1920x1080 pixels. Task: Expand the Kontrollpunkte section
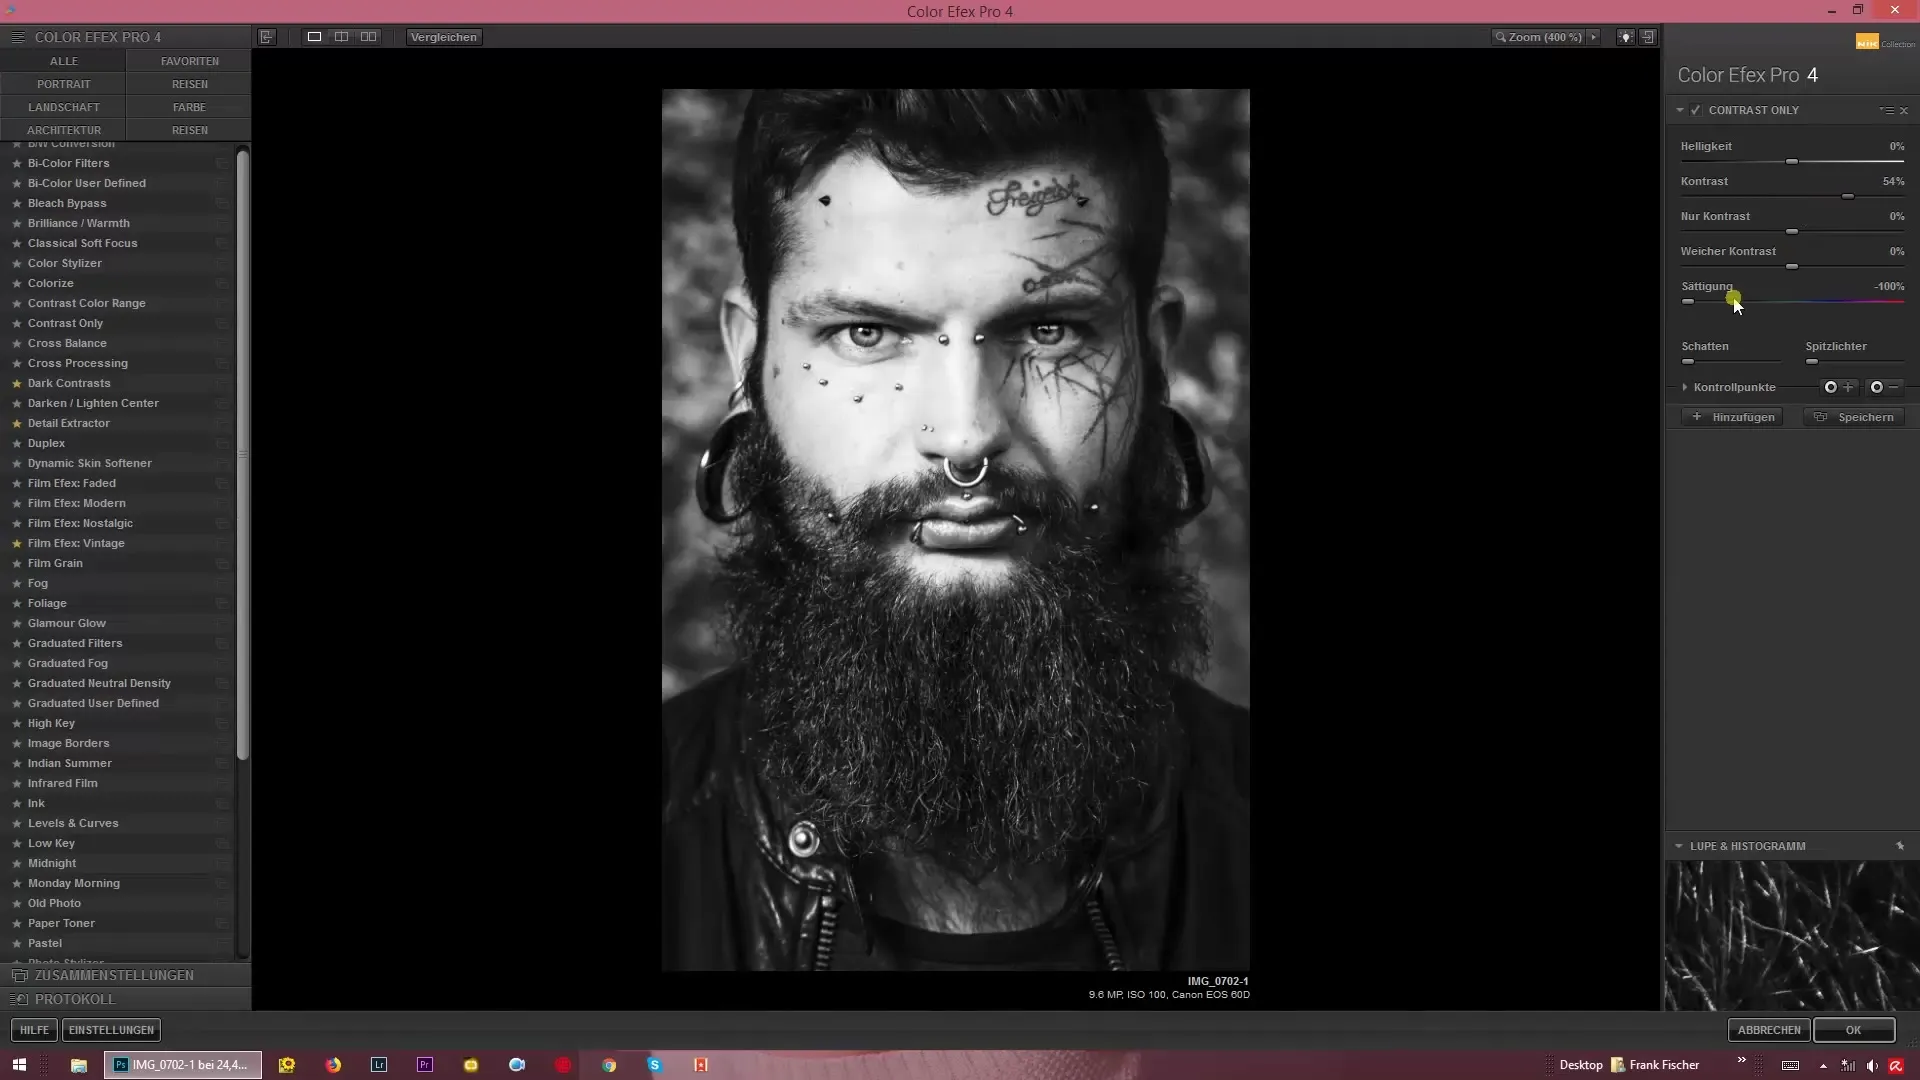click(1685, 387)
